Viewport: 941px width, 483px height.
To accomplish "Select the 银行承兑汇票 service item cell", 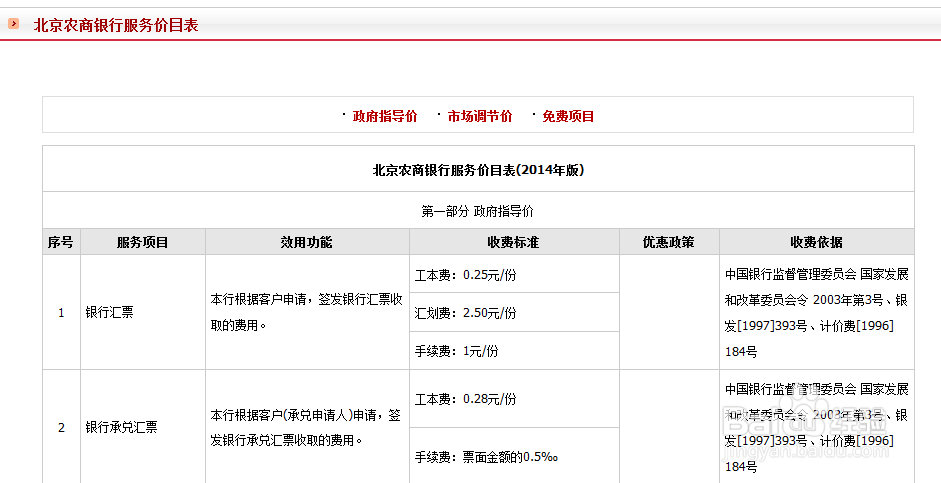I will click(x=143, y=427).
